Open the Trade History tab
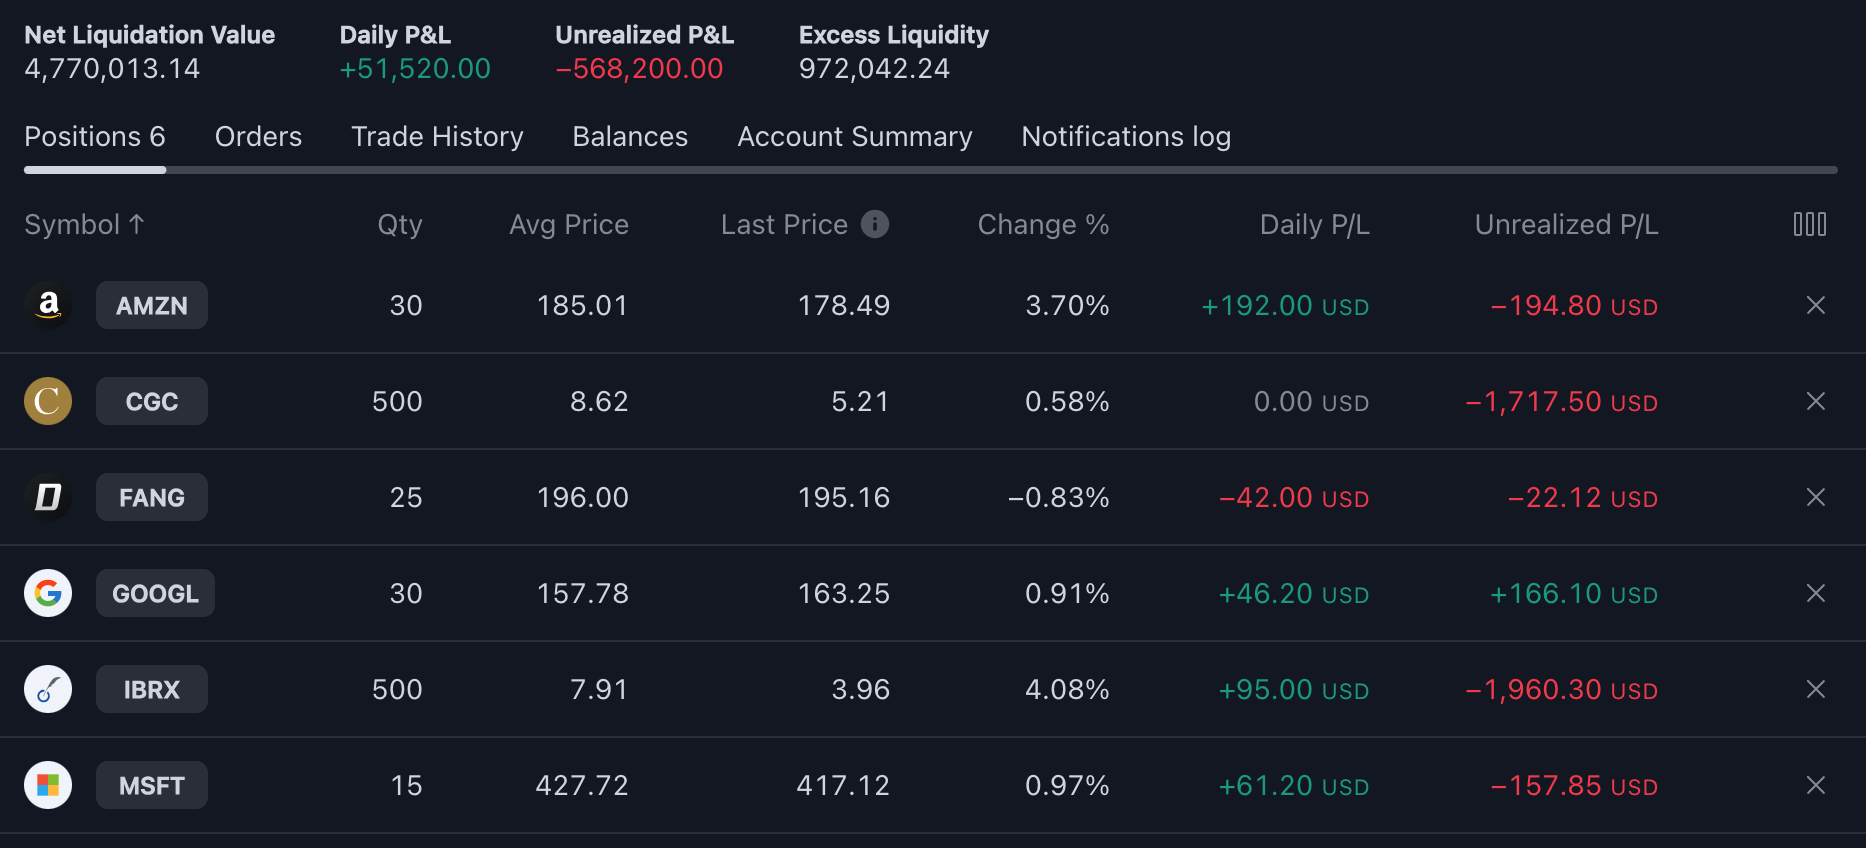This screenshot has width=1866, height=848. pyautogui.click(x=437, y=136)
